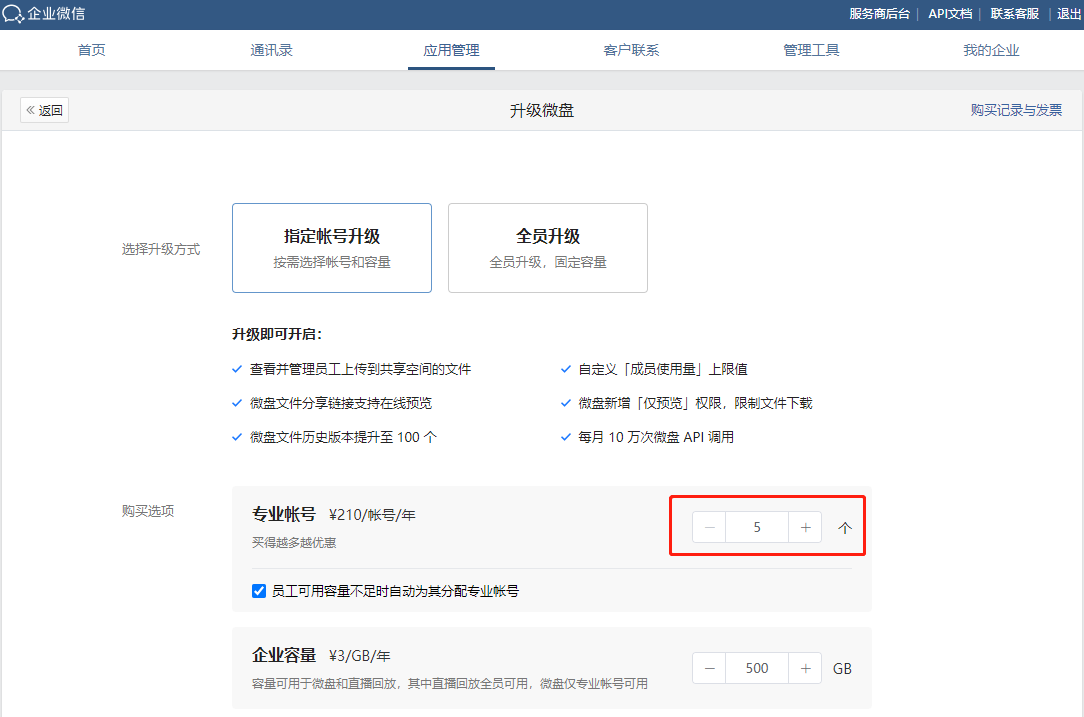
Task: Switch to 通讯录 tab
Action: coord(271,50)
